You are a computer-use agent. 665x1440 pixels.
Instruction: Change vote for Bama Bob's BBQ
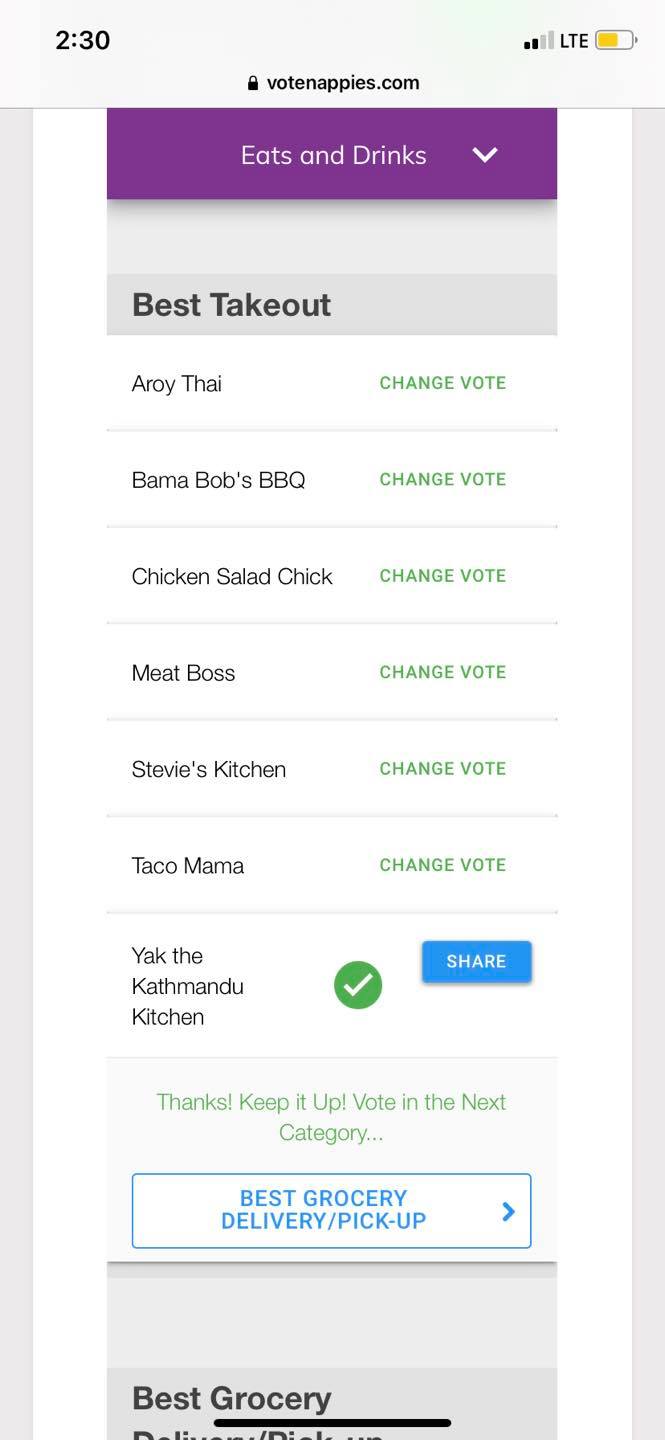[x=443, y=479]
